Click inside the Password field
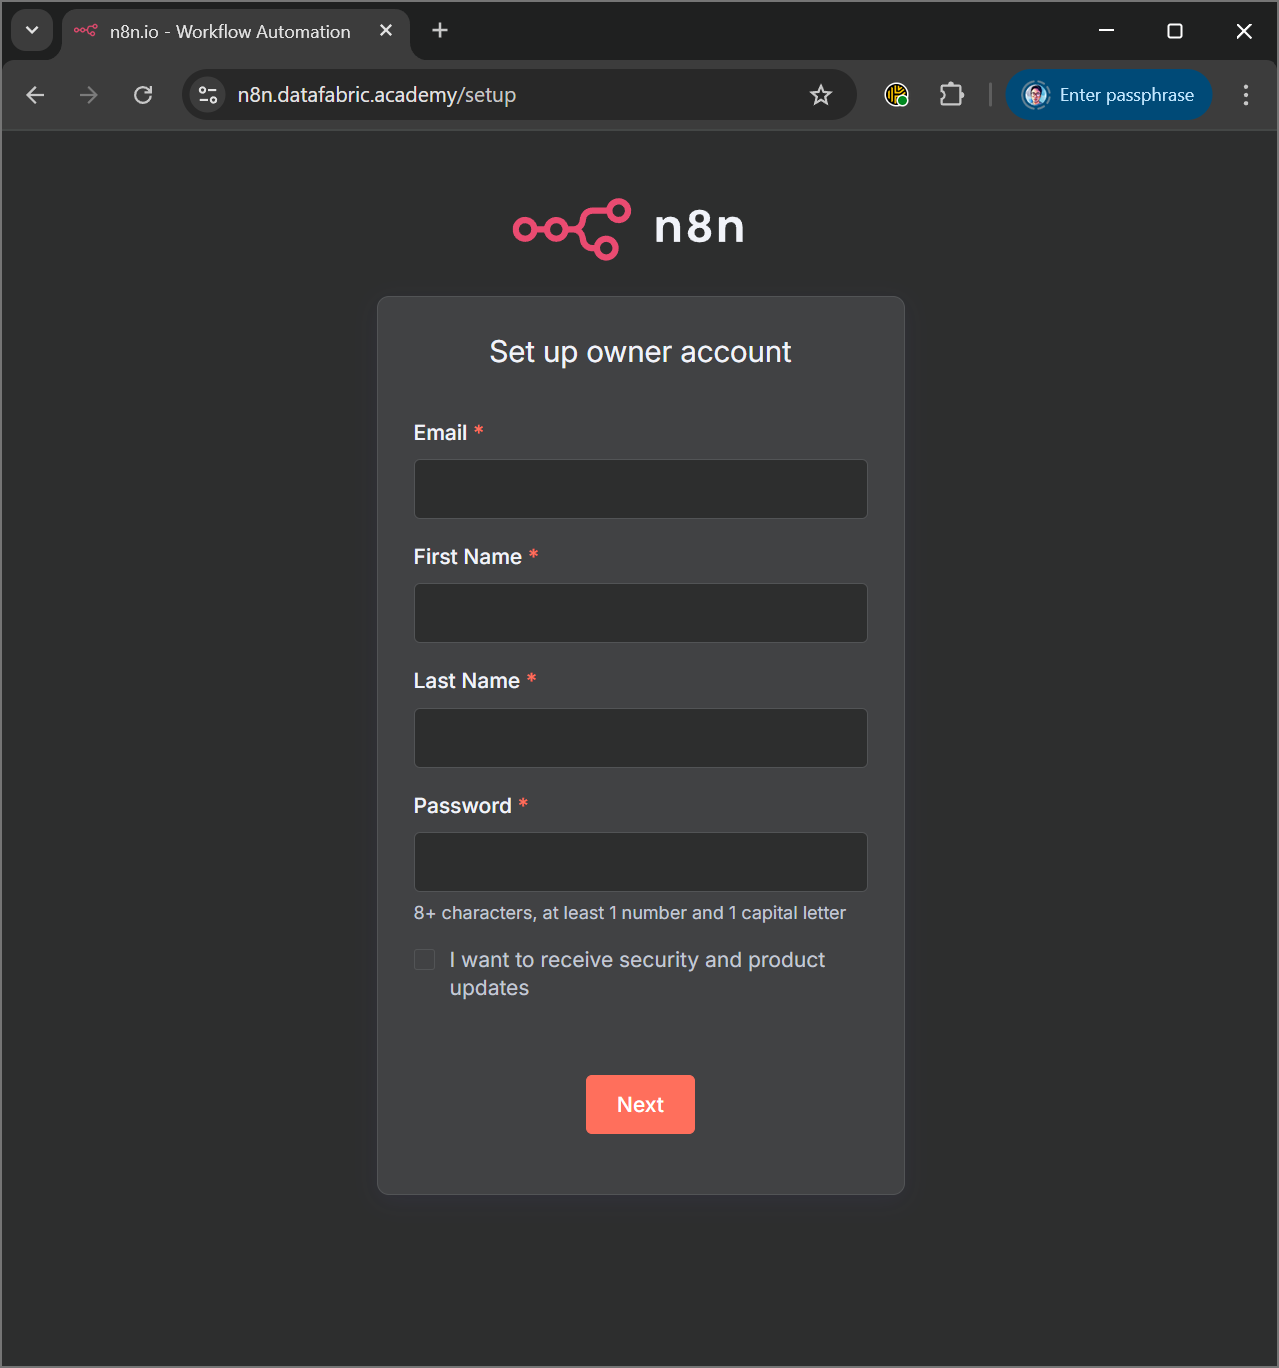1279x1368 pixels. pos(640,861)
